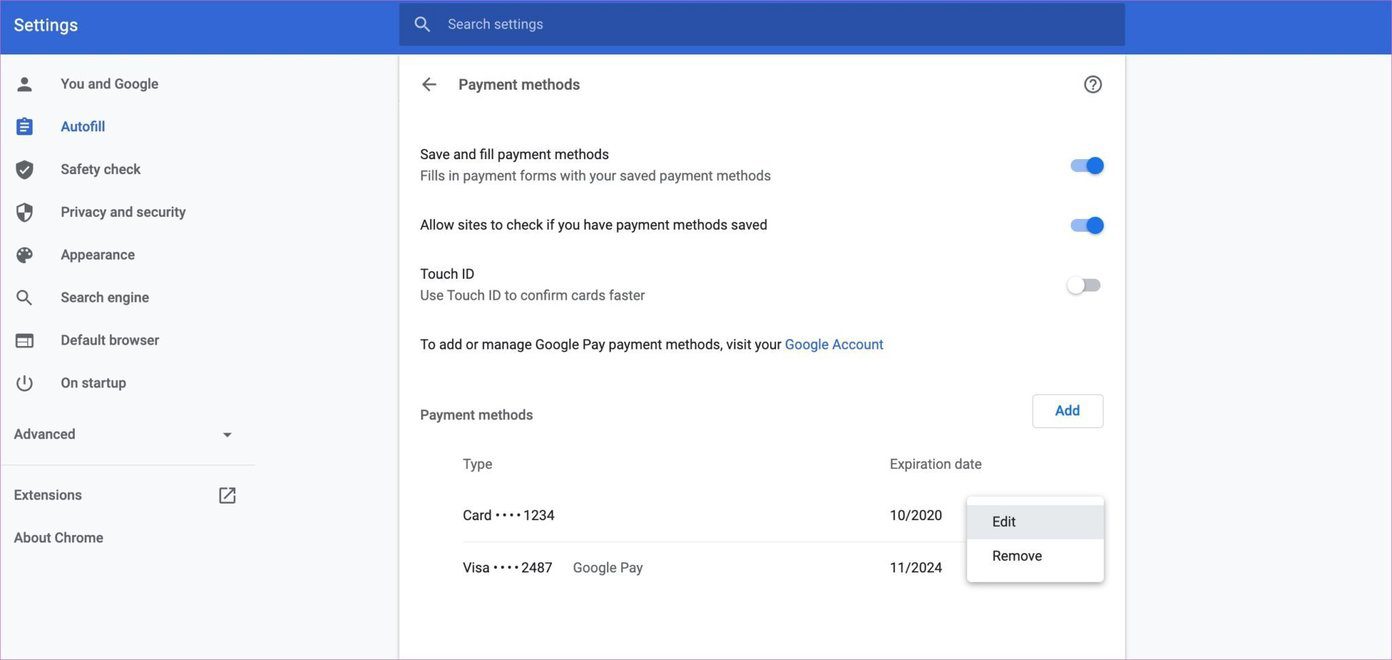
Task: Click the person icon for You and Google
Action: [x=24, y=84]
